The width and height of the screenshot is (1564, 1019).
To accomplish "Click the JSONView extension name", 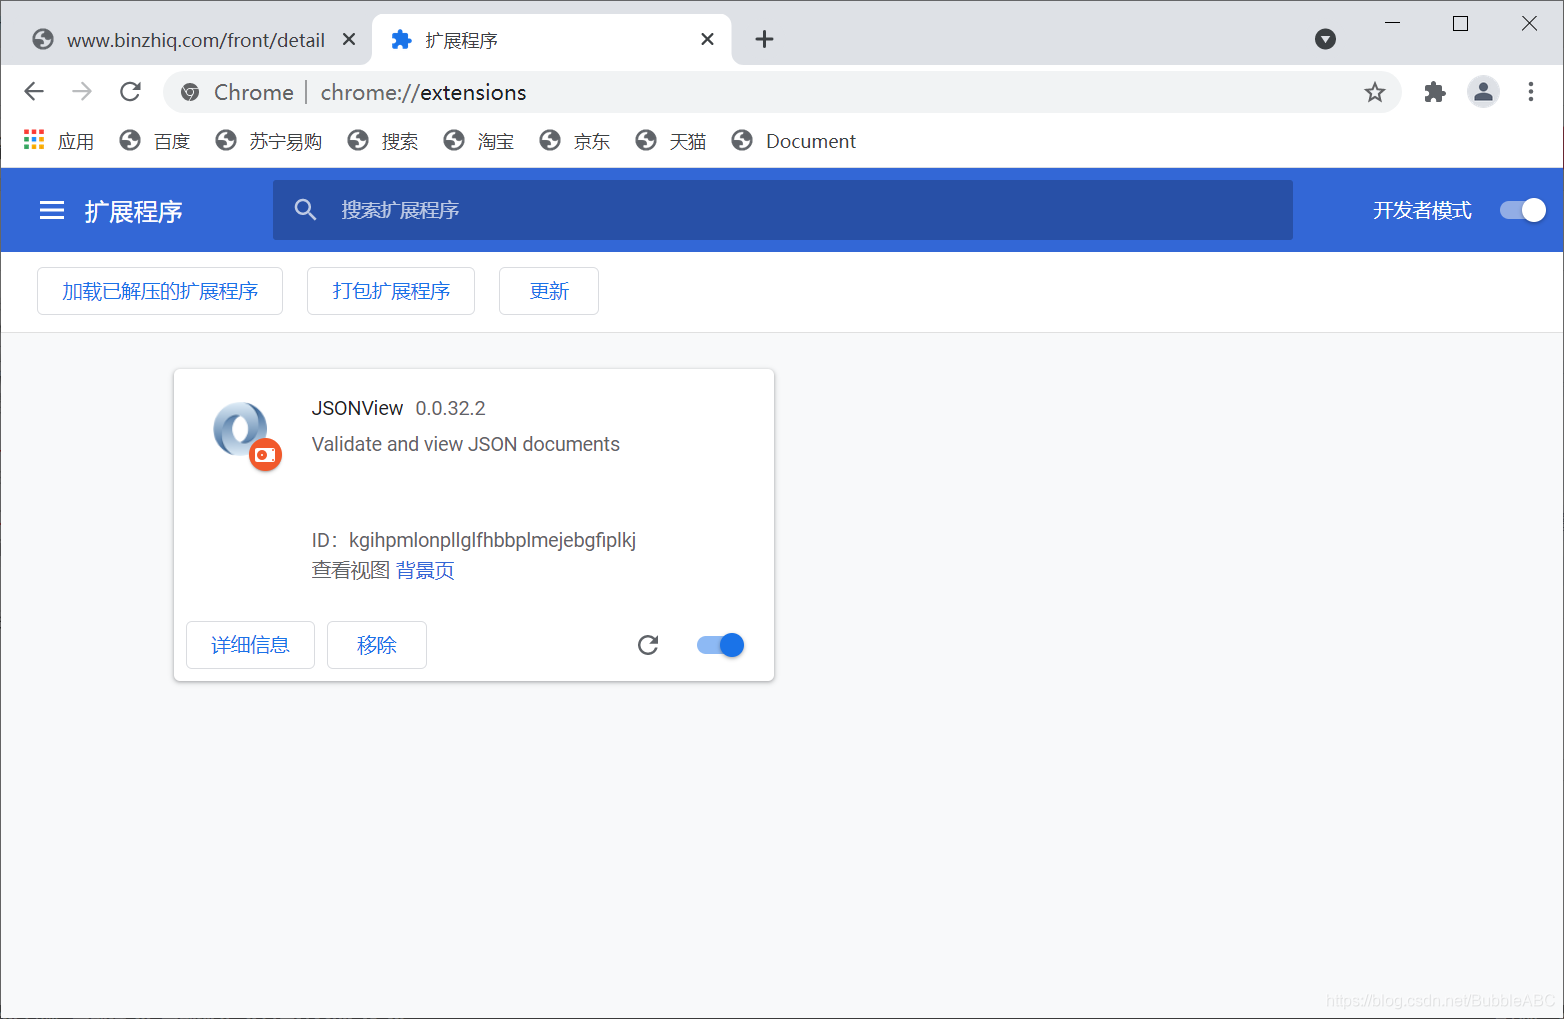I will (357, 408).
